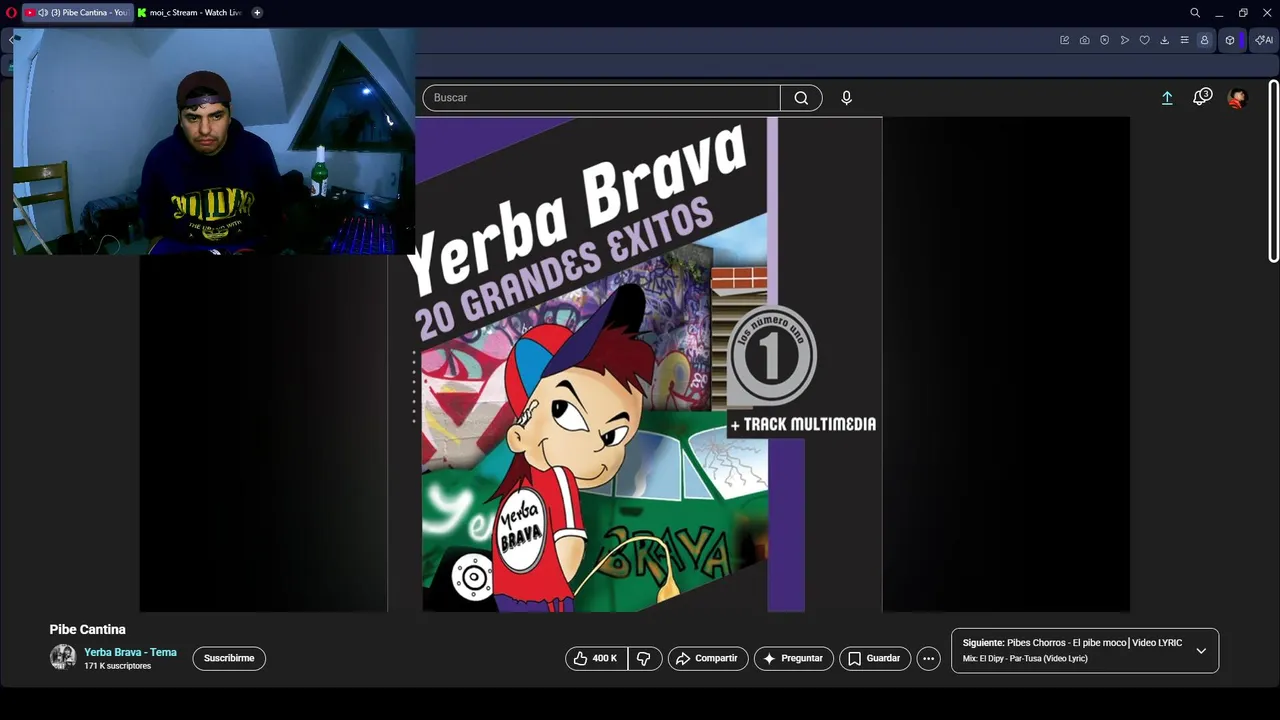Click the back arrow near the address bar
The height and width of the screenshot is (720, 1280).
tap(11, 40)
